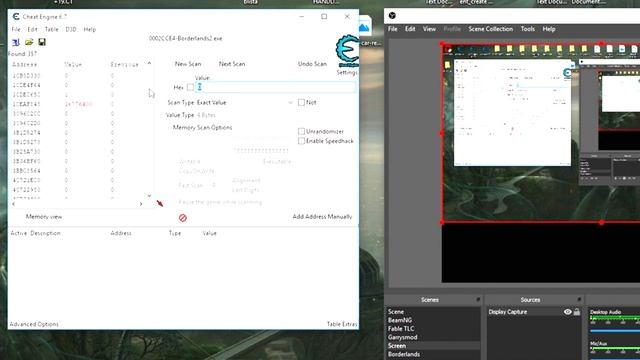Open the Table menu in Cheat Engine
The image size is (640, 360).
tap(51, 29)
